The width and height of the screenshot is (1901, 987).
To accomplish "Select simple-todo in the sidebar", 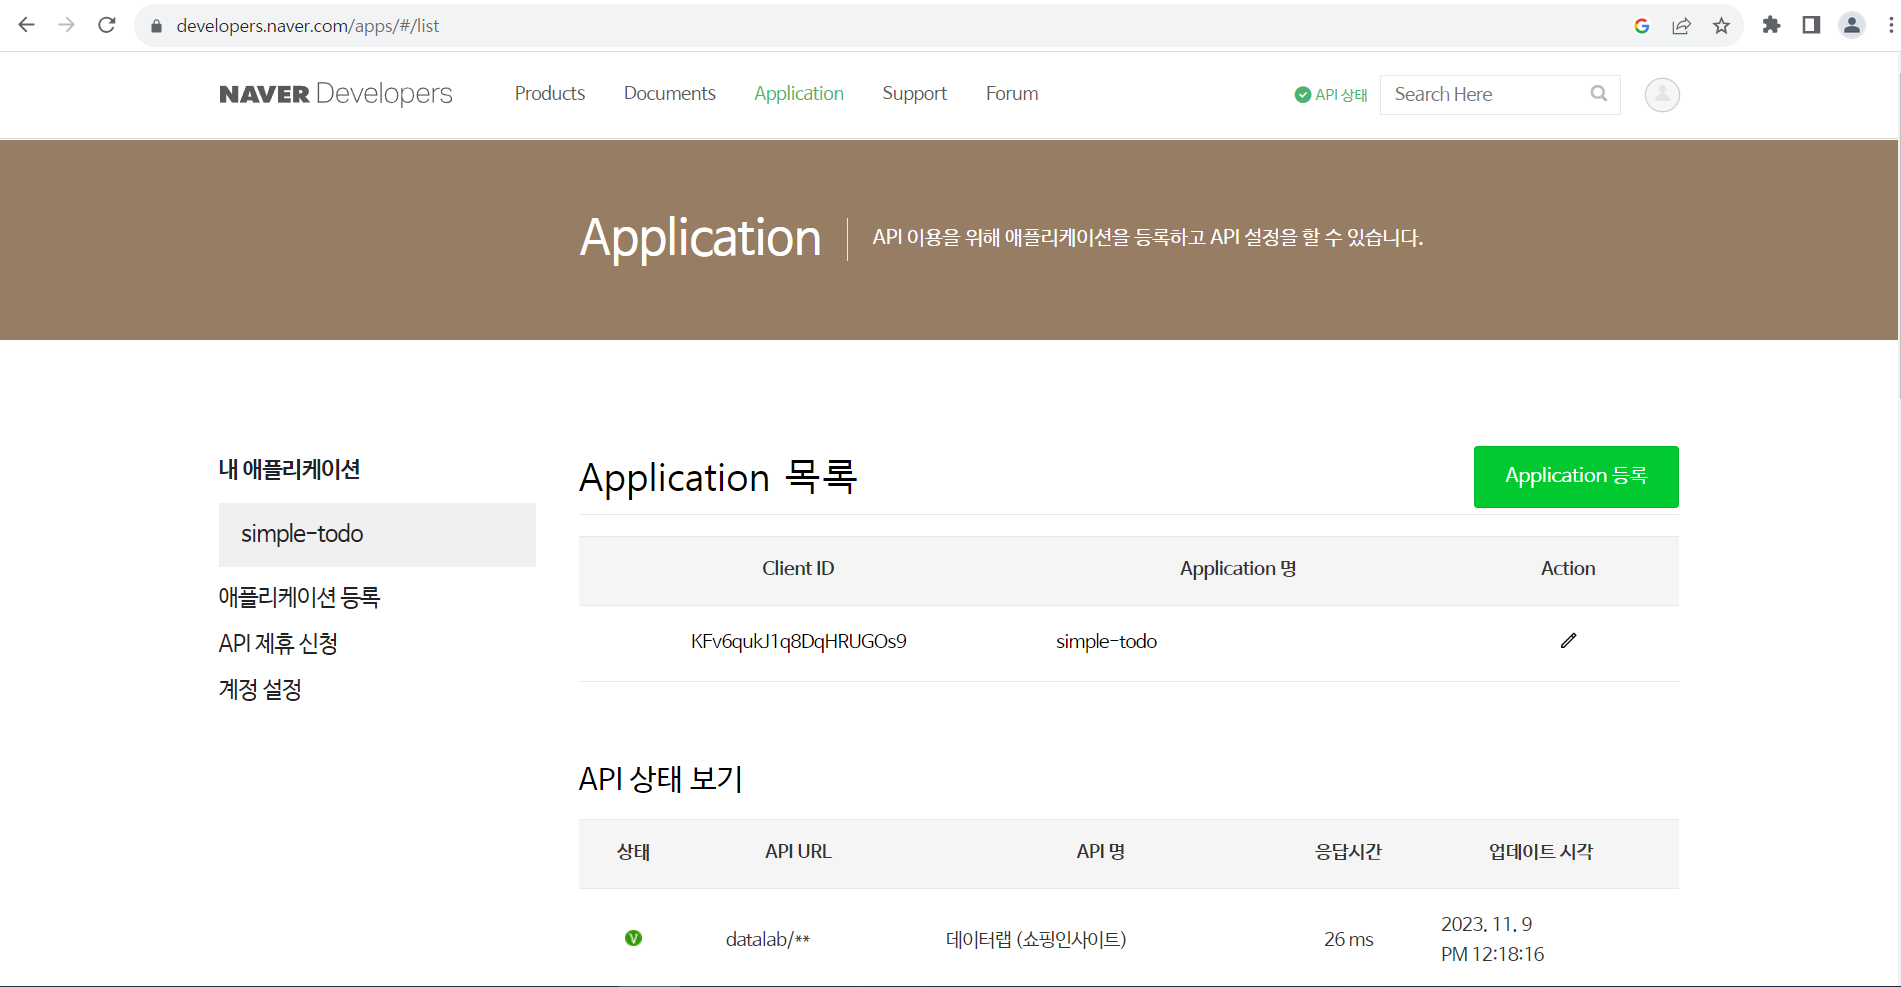I will [377, 534].
